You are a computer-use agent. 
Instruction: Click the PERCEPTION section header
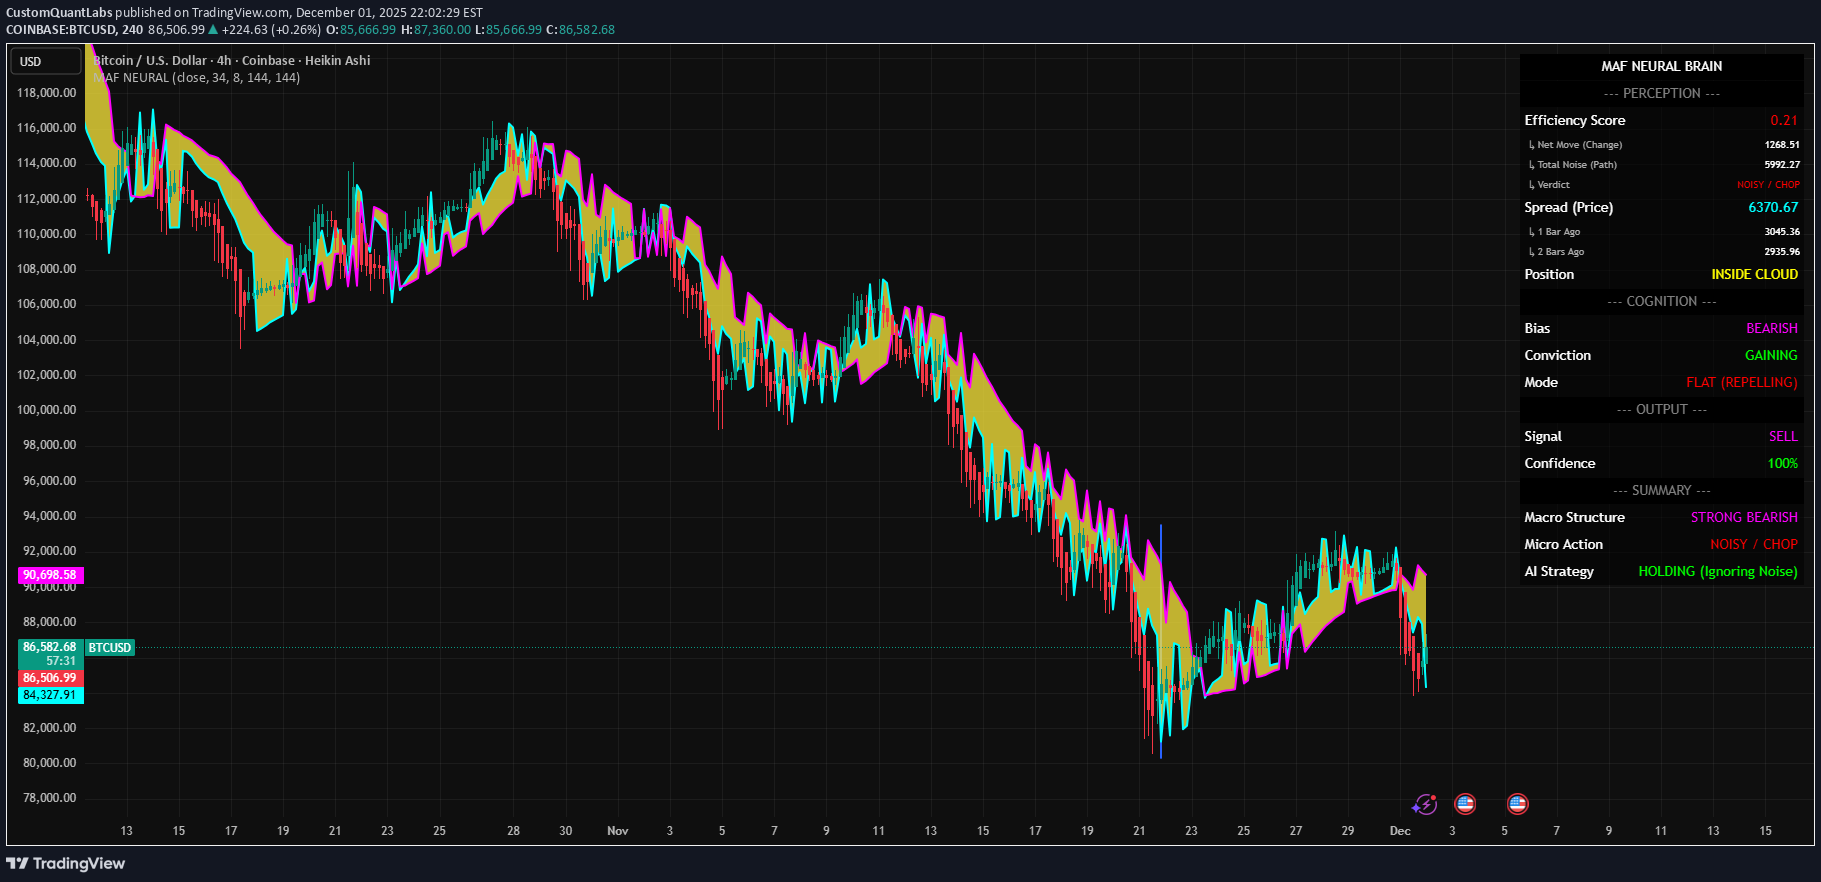pos(1661,93)
